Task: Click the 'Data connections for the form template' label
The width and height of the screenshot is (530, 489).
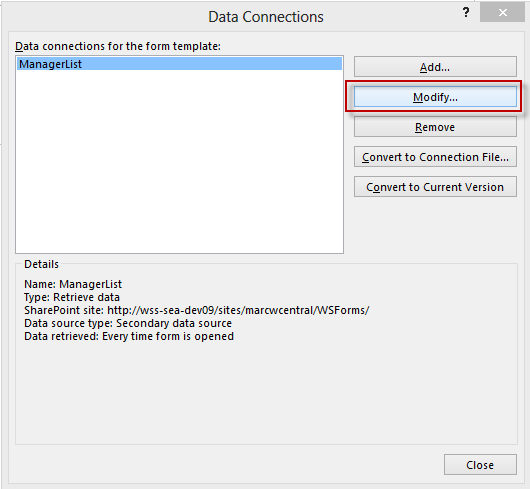Action: click(118, 46)
